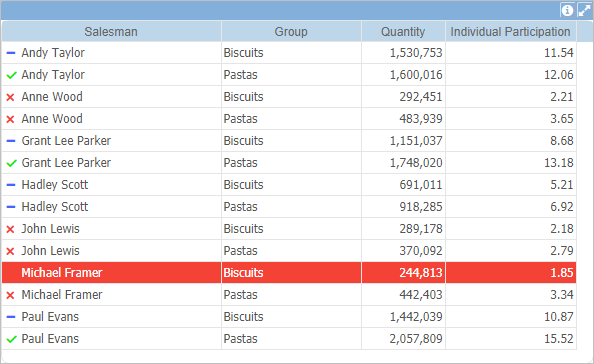Click blue dash icon for Hadley Scott Biscuits
Viewport: 594px width, 364px height.
pos(11,185)
